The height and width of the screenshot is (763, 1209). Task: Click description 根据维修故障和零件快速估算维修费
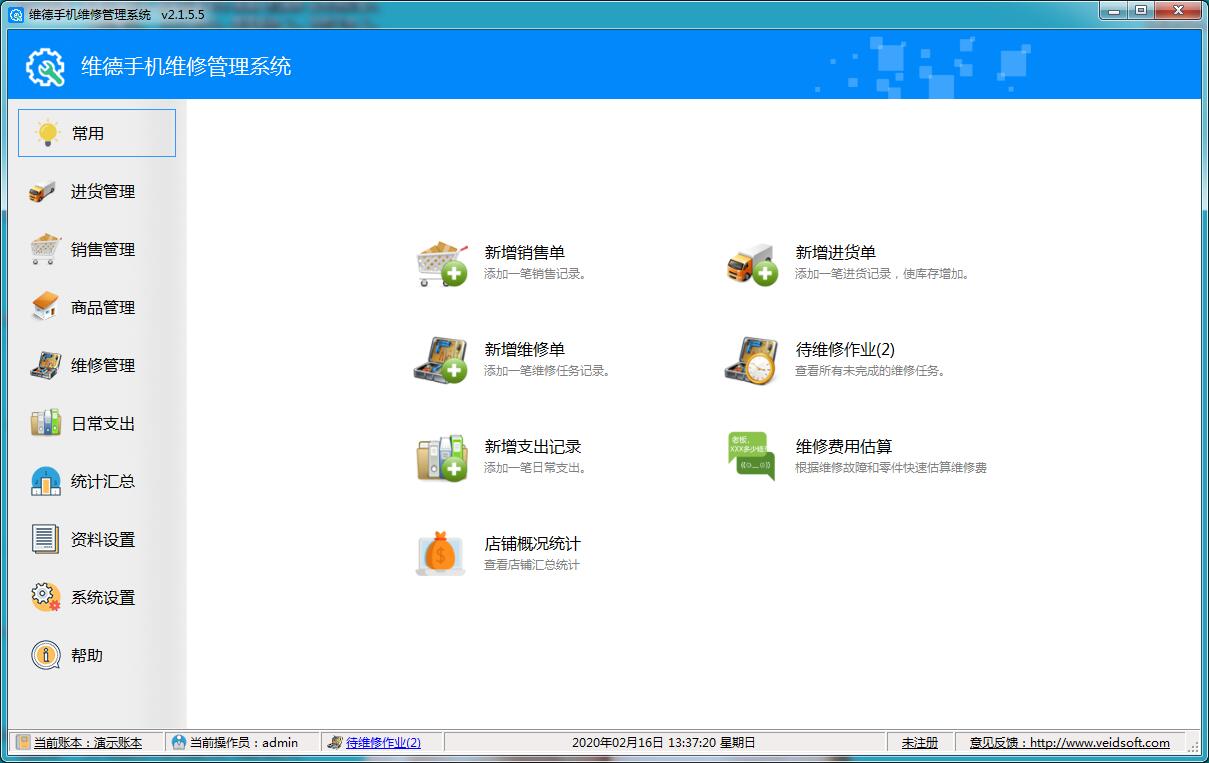[891, 467]
